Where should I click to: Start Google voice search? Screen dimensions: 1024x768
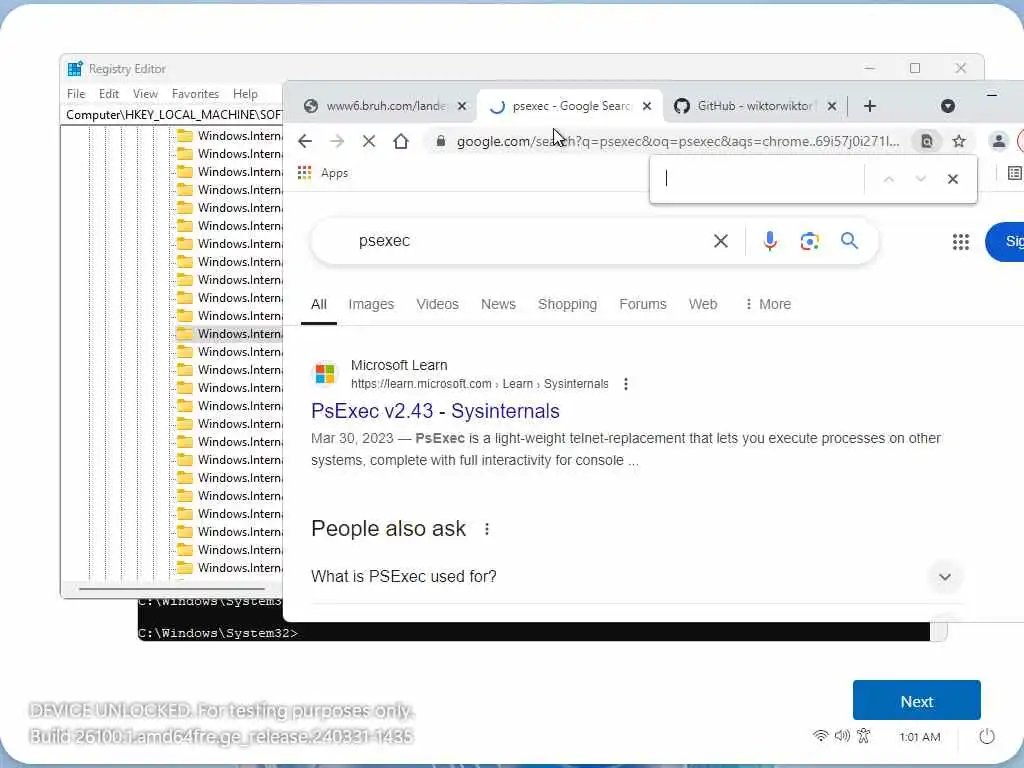(770, 241)
